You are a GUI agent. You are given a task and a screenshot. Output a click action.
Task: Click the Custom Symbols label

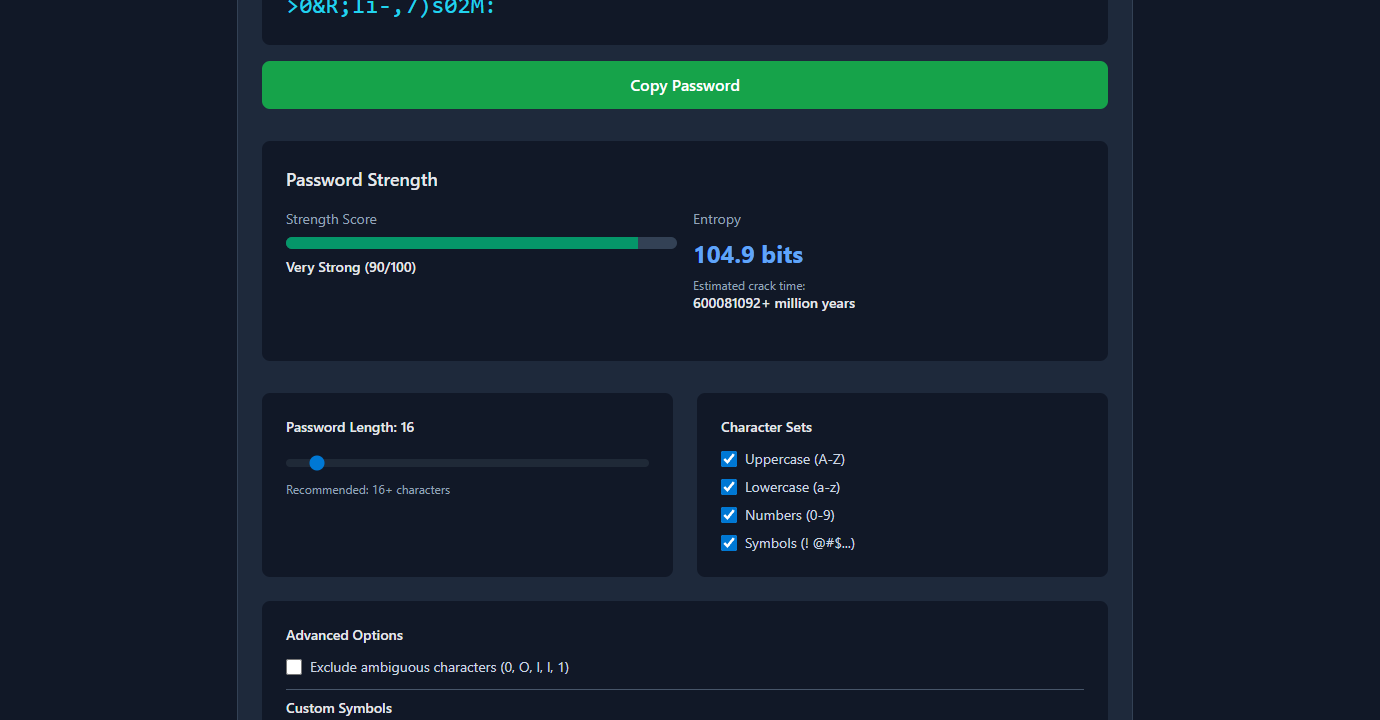point(339,708)
